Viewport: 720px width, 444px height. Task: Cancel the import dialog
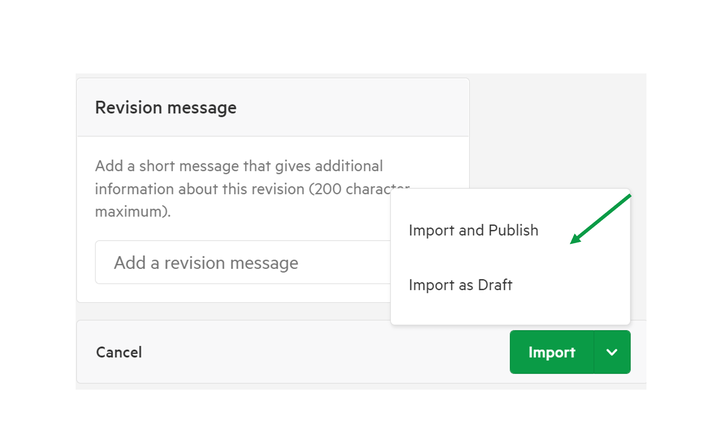point(119,352)
